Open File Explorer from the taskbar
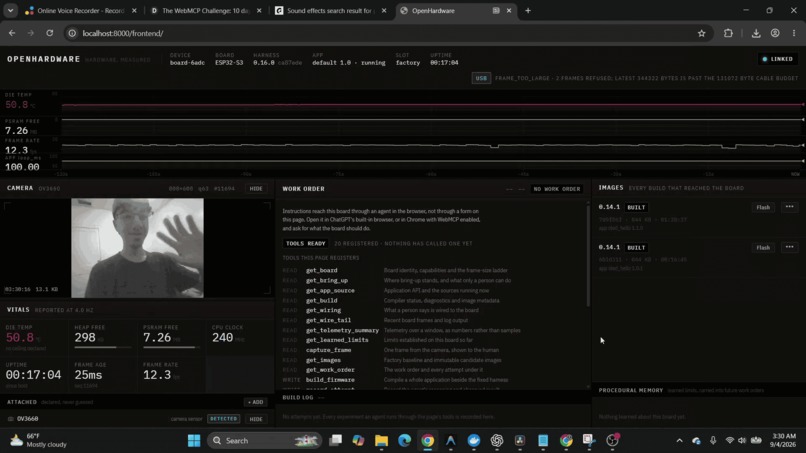The image size is (806, 453). point(381,441)
